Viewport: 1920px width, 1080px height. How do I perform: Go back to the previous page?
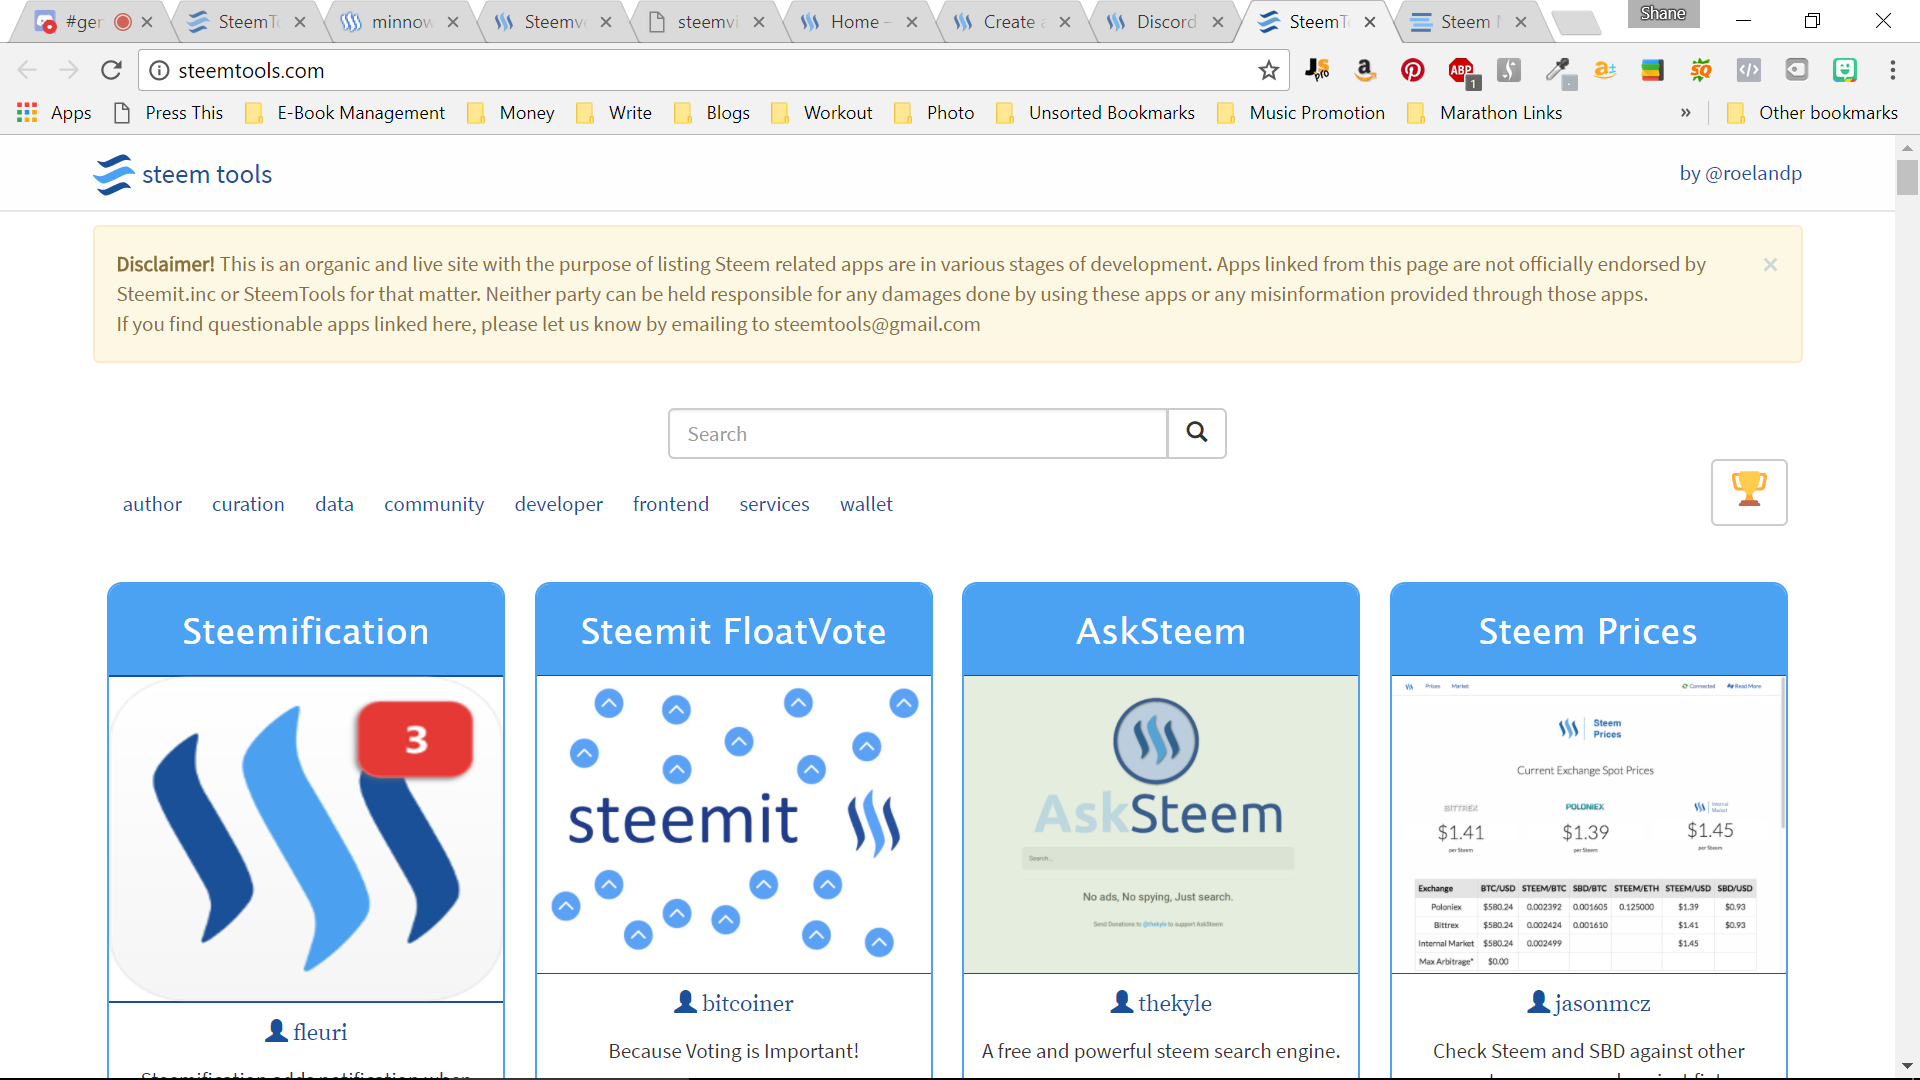click(x=27, y=70)
